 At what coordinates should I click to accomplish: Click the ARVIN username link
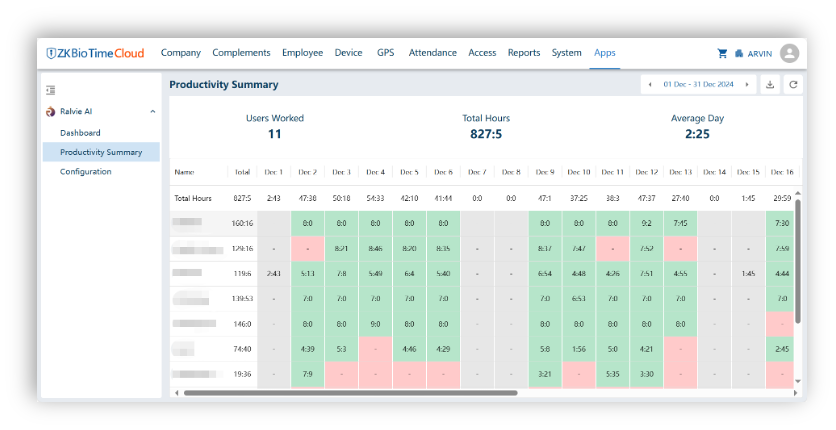tap(760, 54)
